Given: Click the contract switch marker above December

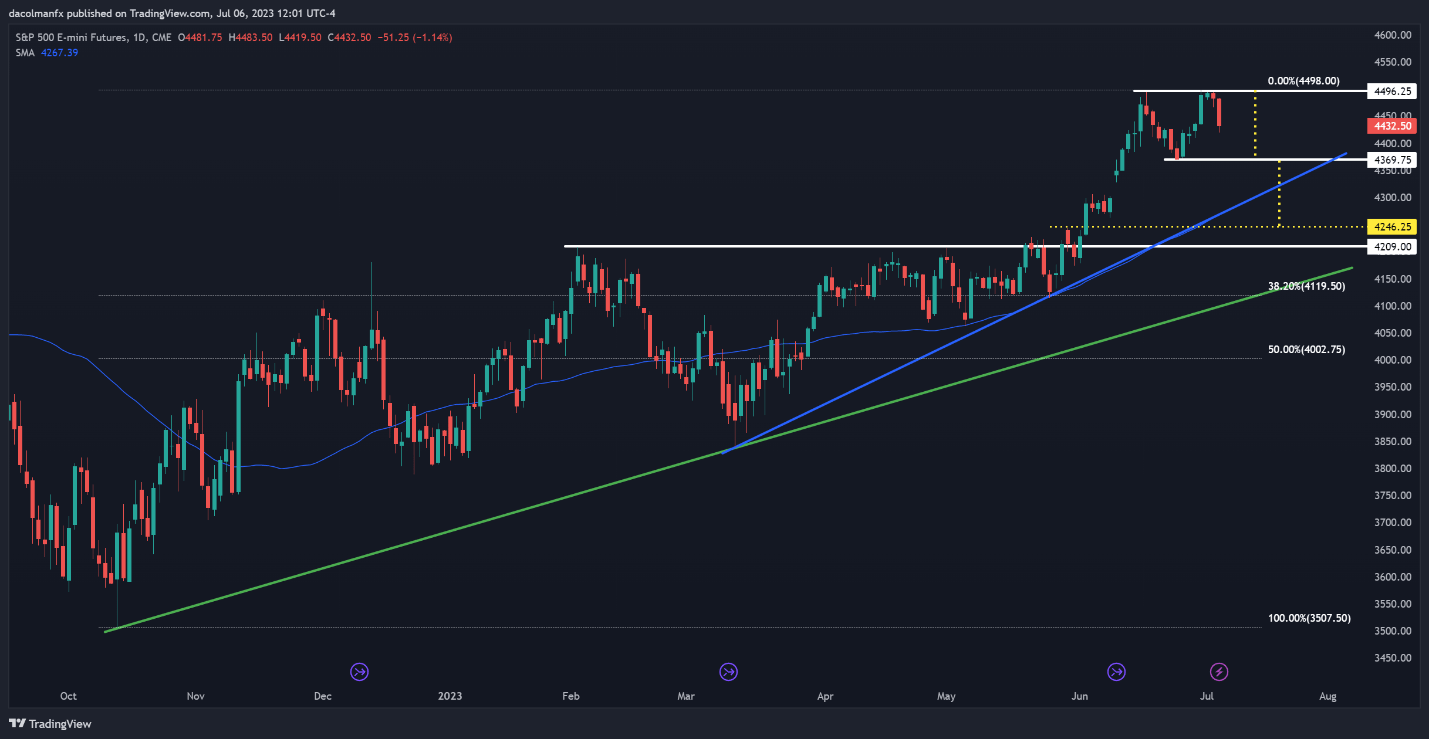Looking at the screenshot, I should click(359, 671).
